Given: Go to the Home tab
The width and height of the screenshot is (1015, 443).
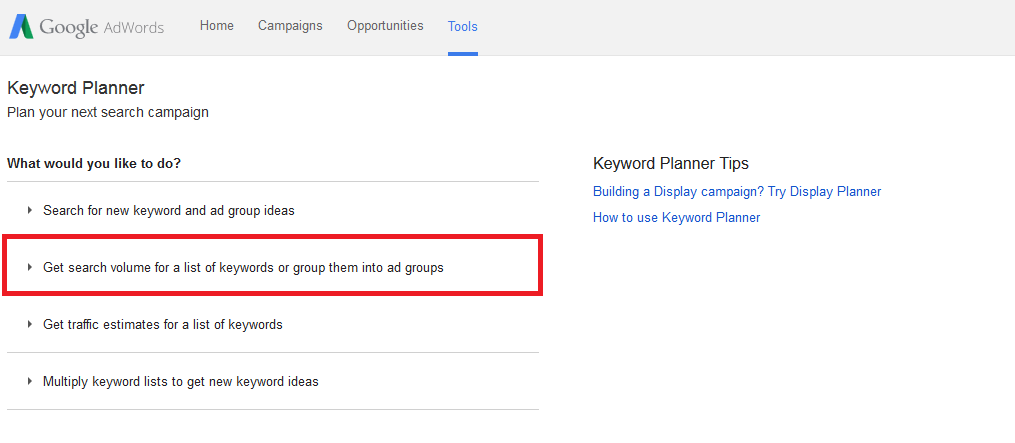Looking at the screenshot, I should (216, 26).
